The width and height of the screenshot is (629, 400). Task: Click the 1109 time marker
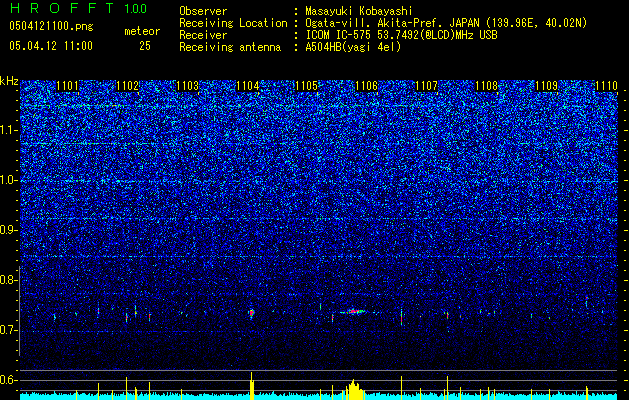[546, 86]
